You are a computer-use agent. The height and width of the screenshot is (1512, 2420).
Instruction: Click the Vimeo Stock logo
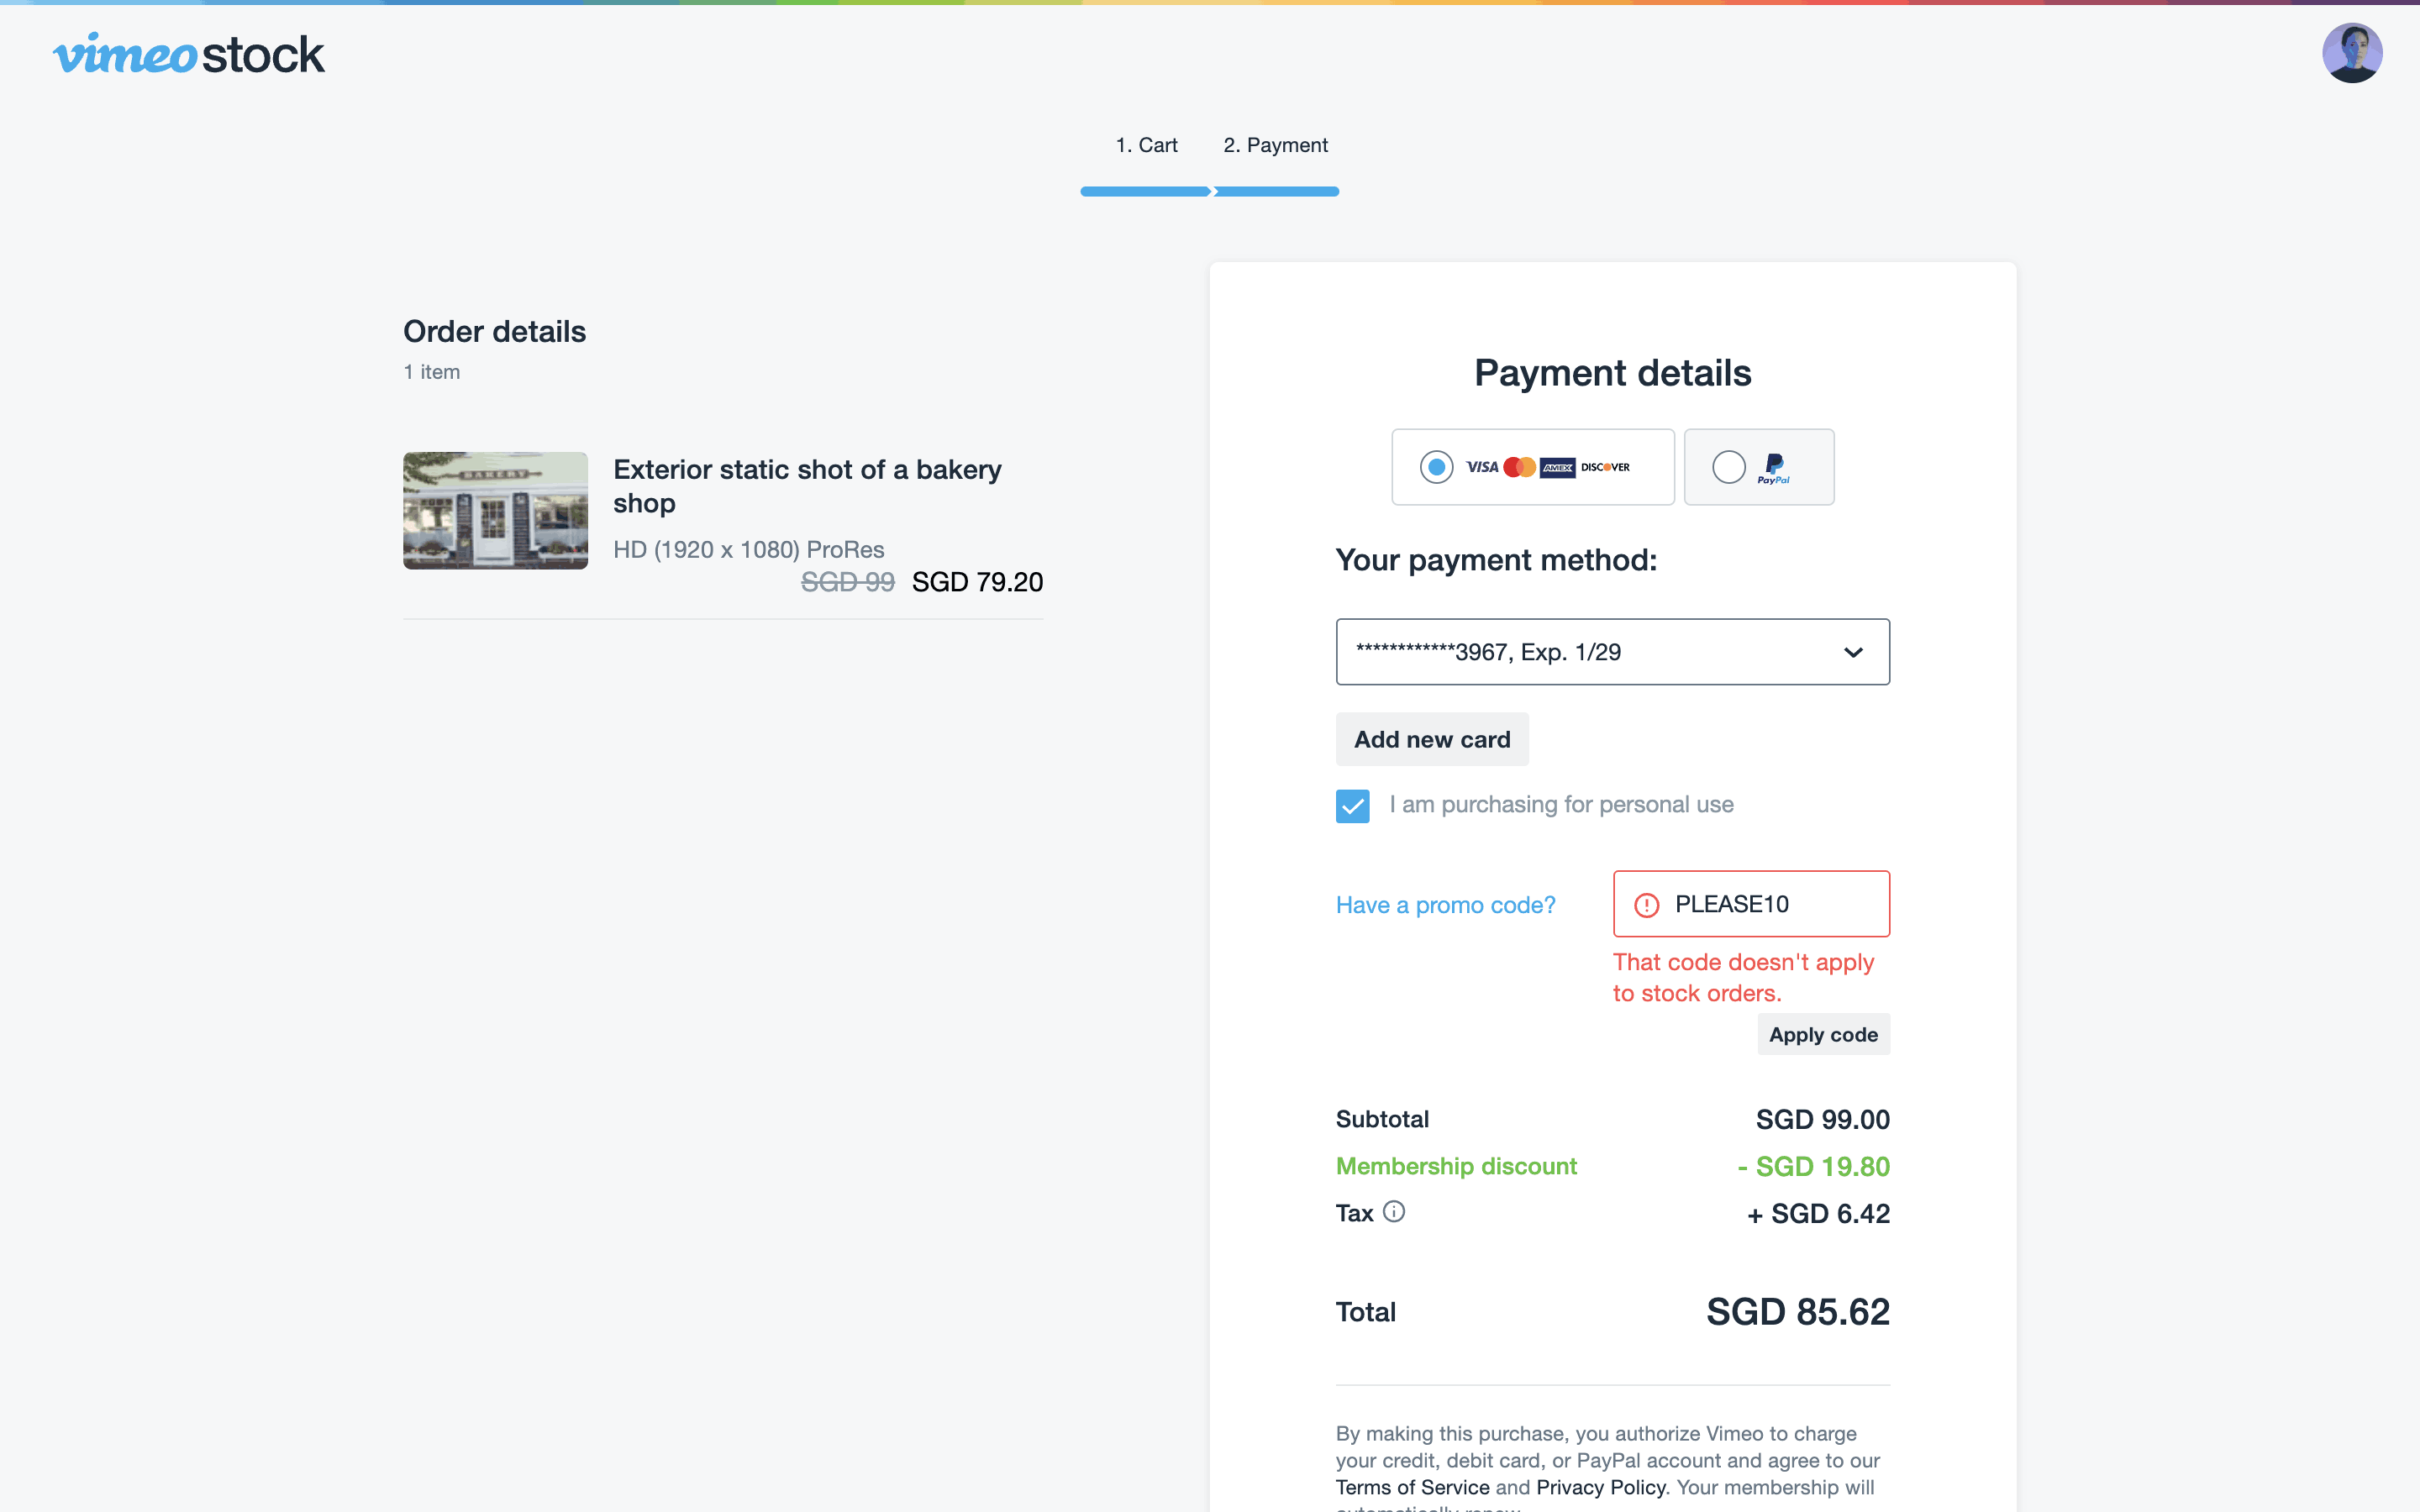188,54
